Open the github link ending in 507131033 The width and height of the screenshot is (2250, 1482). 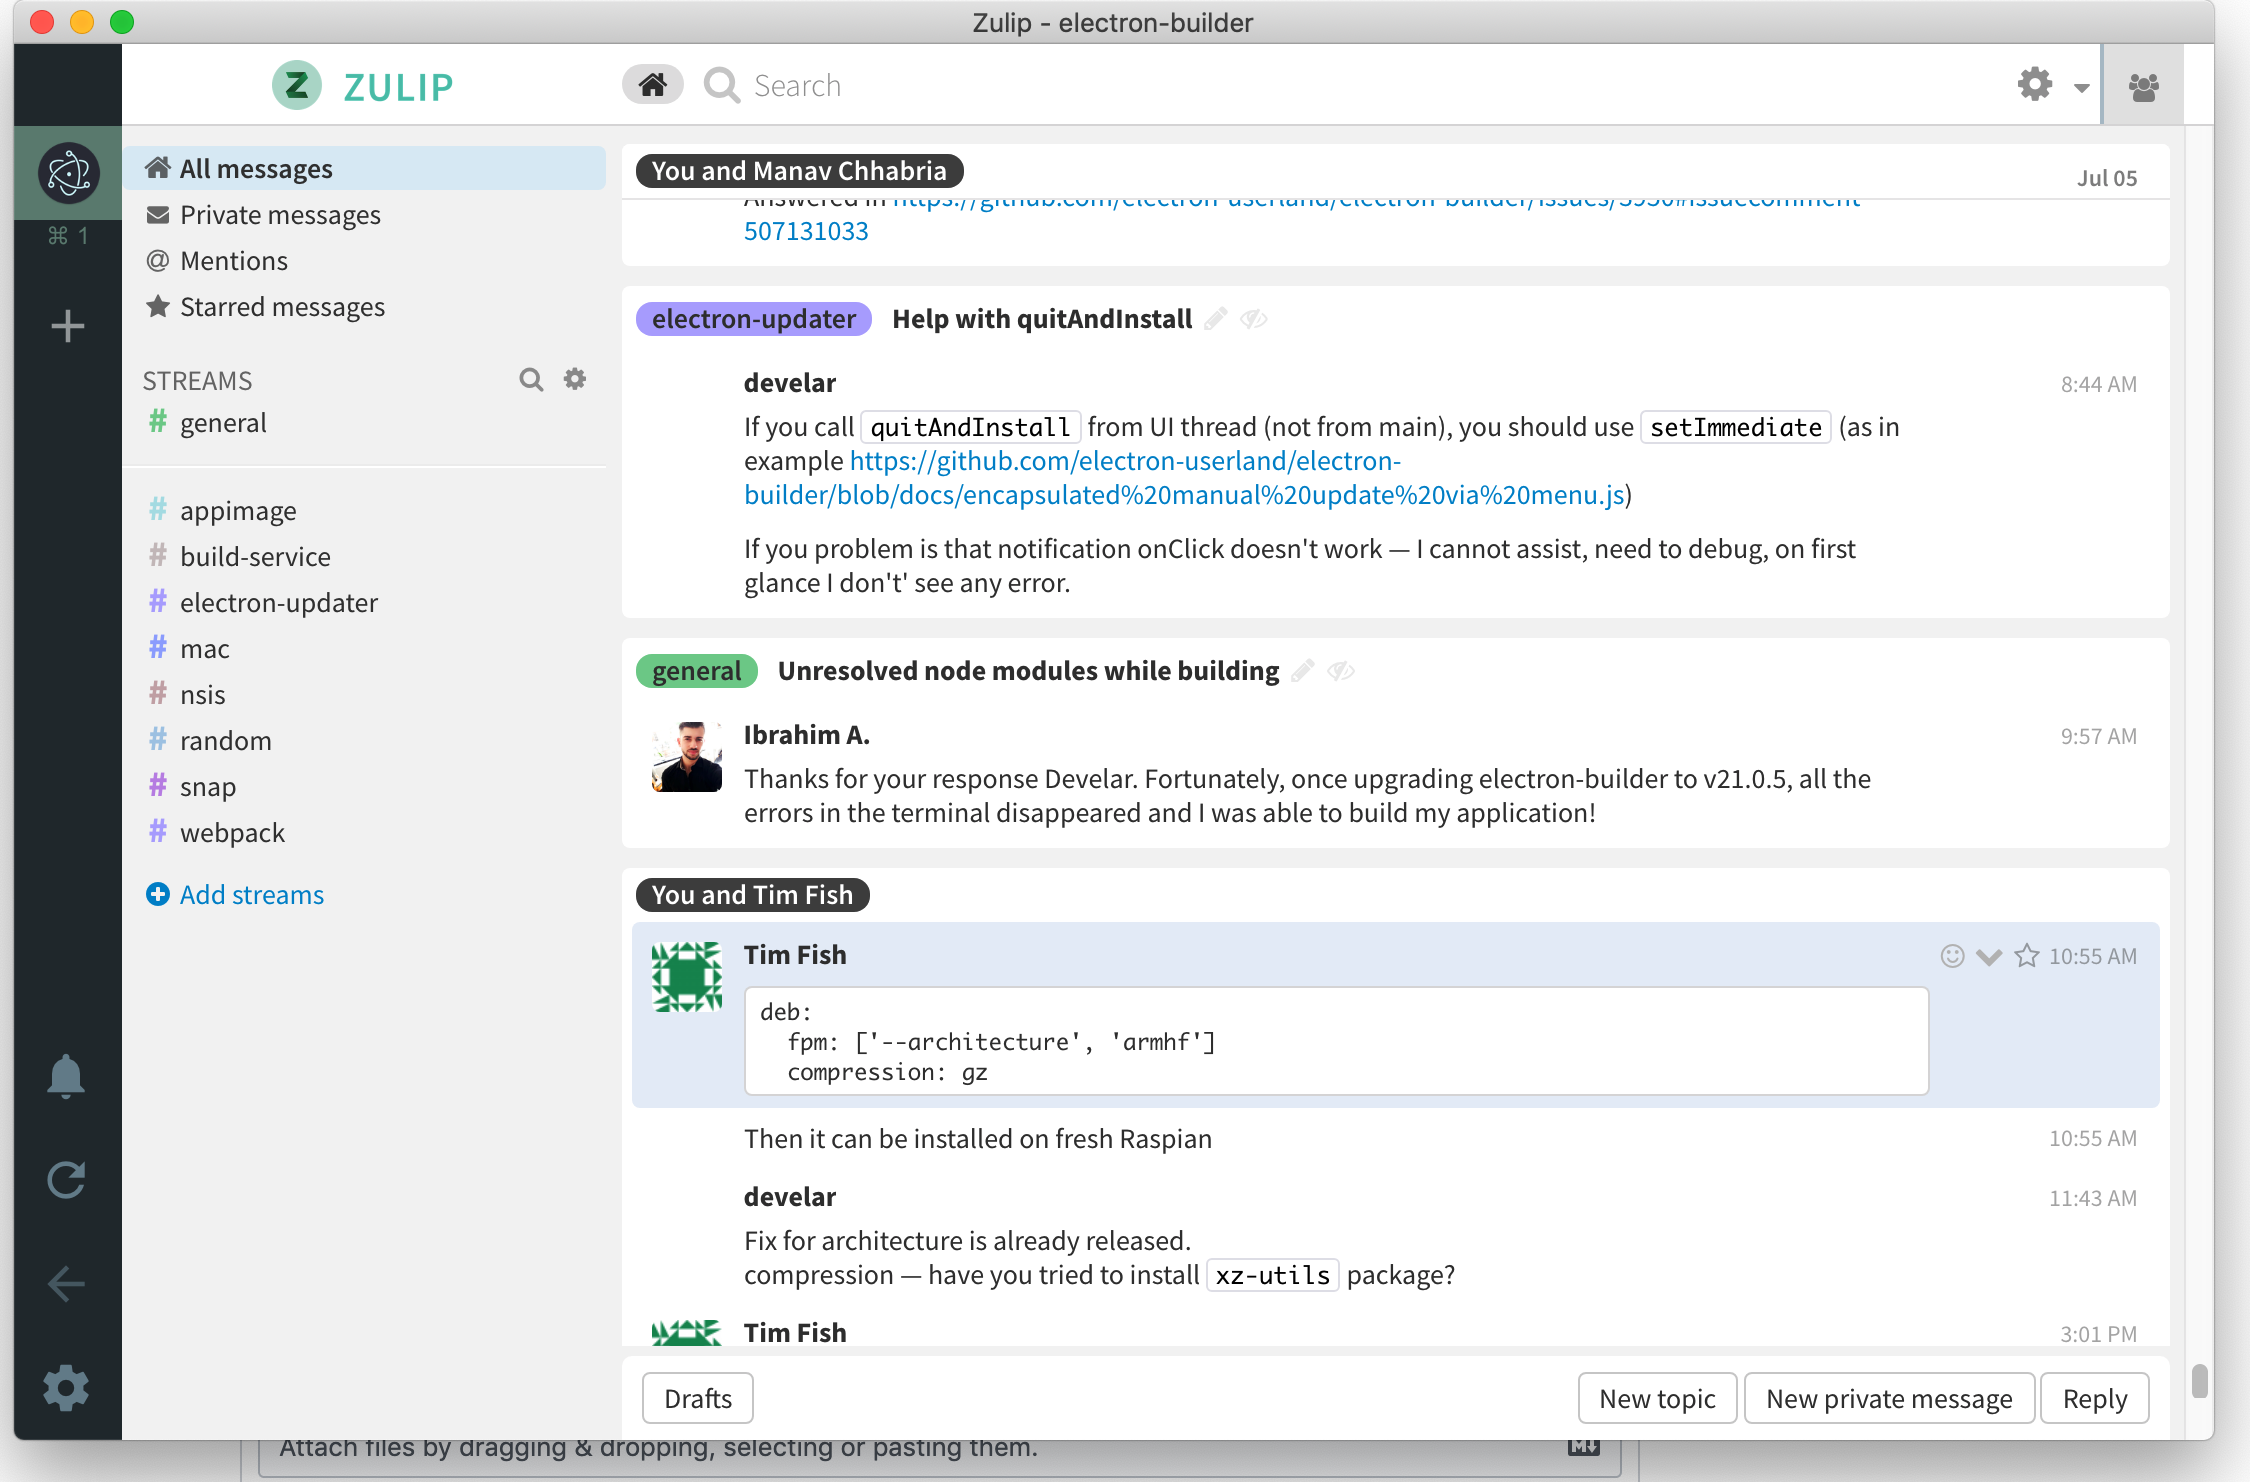click(806, 231)
